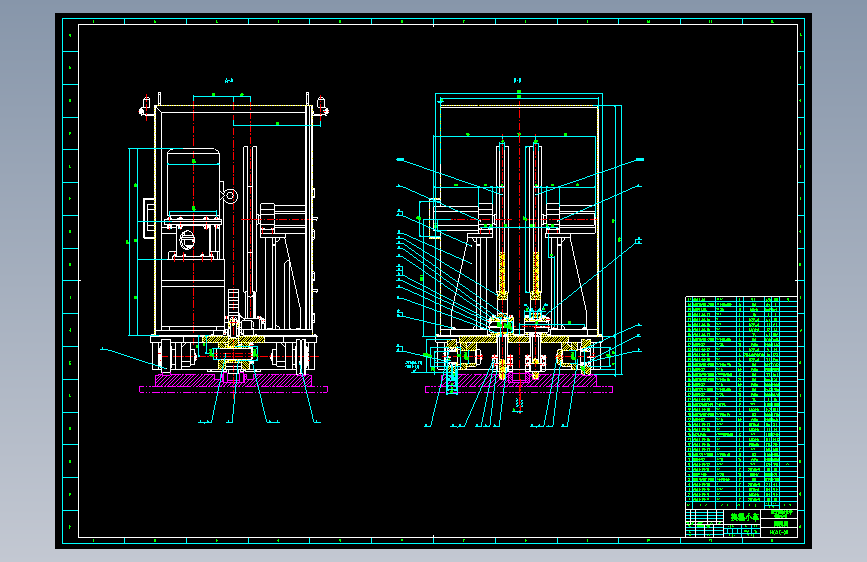
Task: Click the top-right lifting lug of left view
Action: point(321,107)
